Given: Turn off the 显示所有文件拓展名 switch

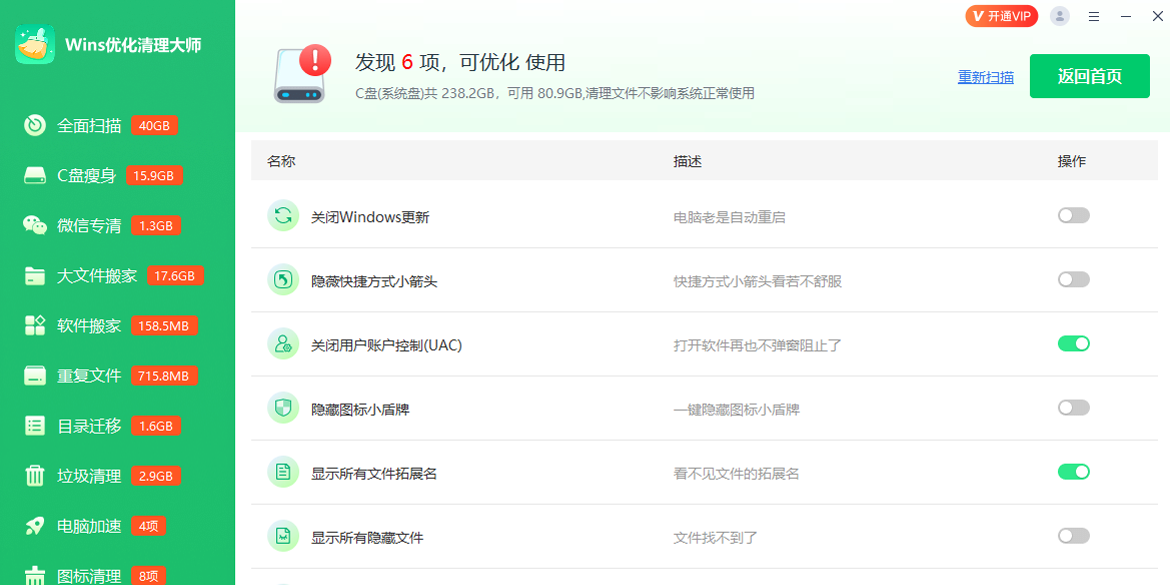Looking at the screenshot, I should (1073, 472).
